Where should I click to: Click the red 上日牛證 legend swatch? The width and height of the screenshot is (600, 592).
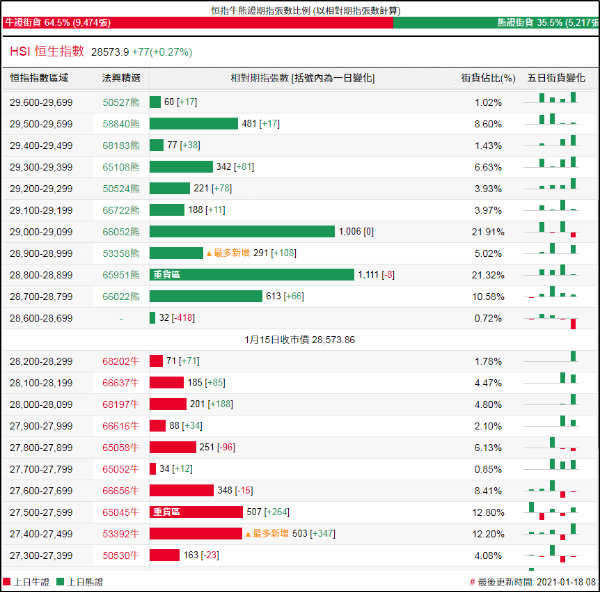[x=7, y=582]
